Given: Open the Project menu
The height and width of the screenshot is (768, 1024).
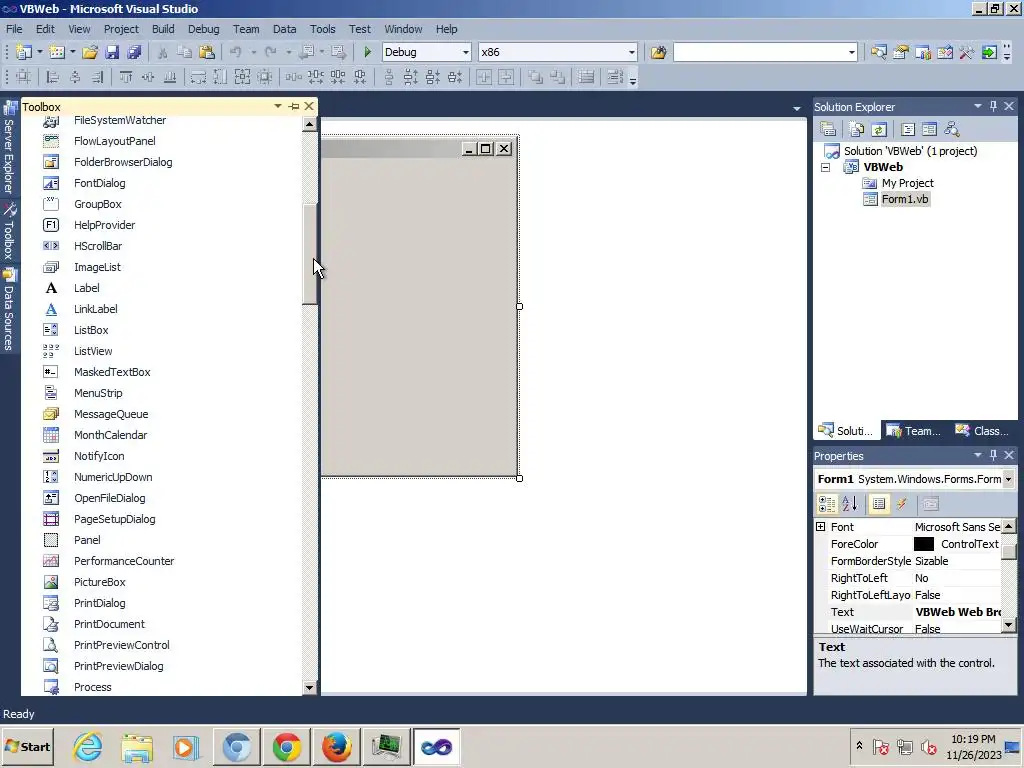Looking at the screenshot, I should tap(121, 29).
